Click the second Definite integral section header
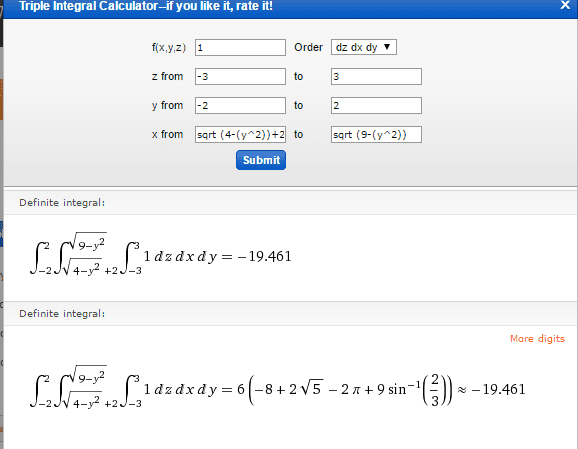This screenshot has width=578, height=449. 62,314
